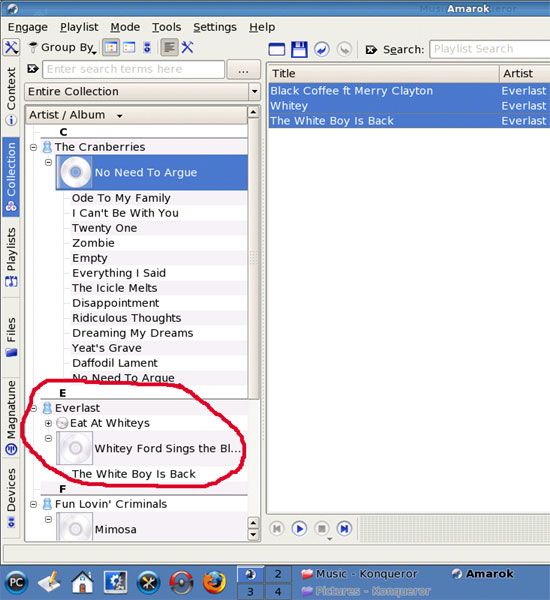Screen dimensions: 550x600
Task: Collapse the Whitey Ford Sings the Blues album
Action: (48, 438)
